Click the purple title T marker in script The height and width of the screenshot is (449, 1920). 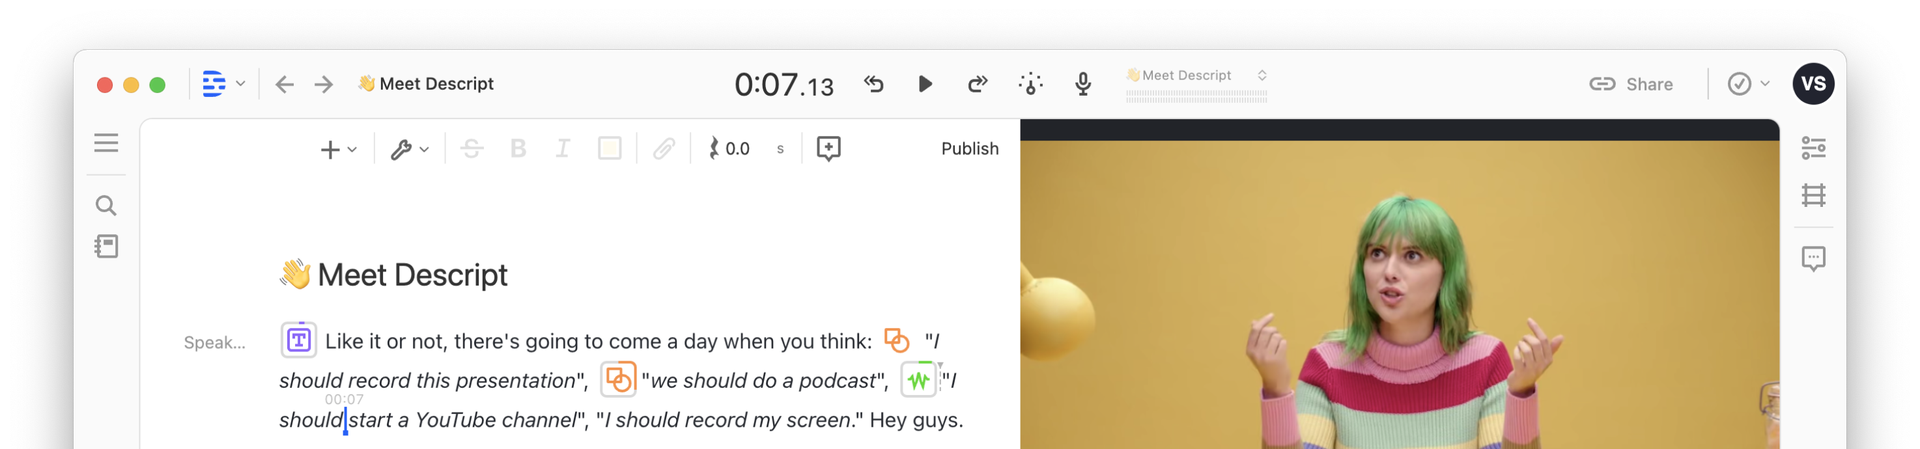click(298, 340)
